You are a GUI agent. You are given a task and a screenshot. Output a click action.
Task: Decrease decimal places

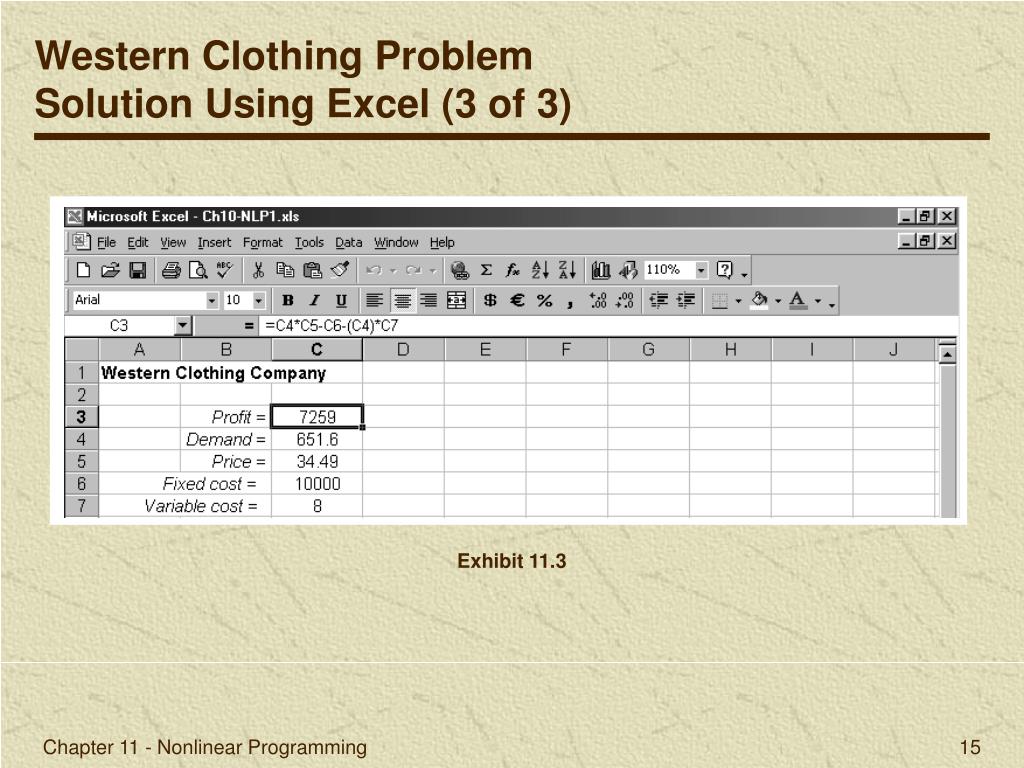point(625,300)
